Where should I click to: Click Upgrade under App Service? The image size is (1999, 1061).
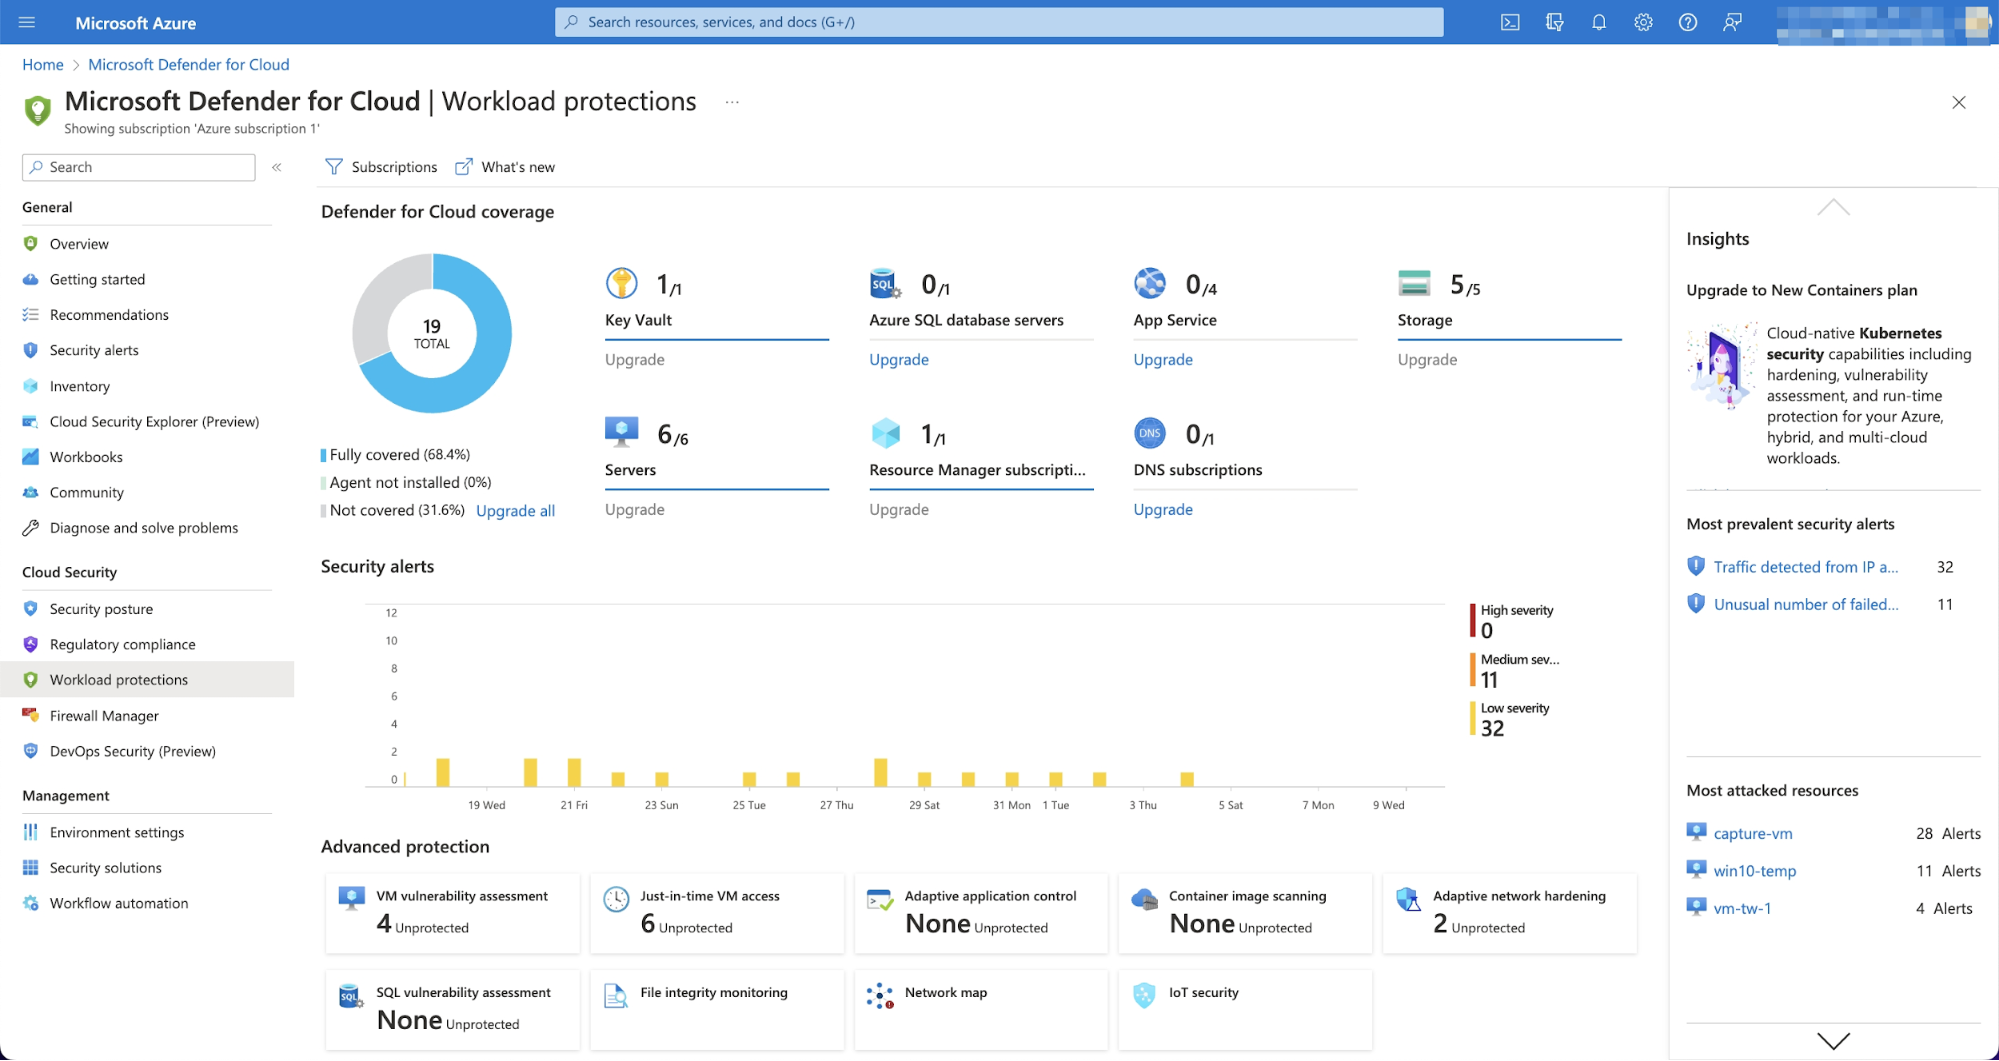[x=1163, y=360]
